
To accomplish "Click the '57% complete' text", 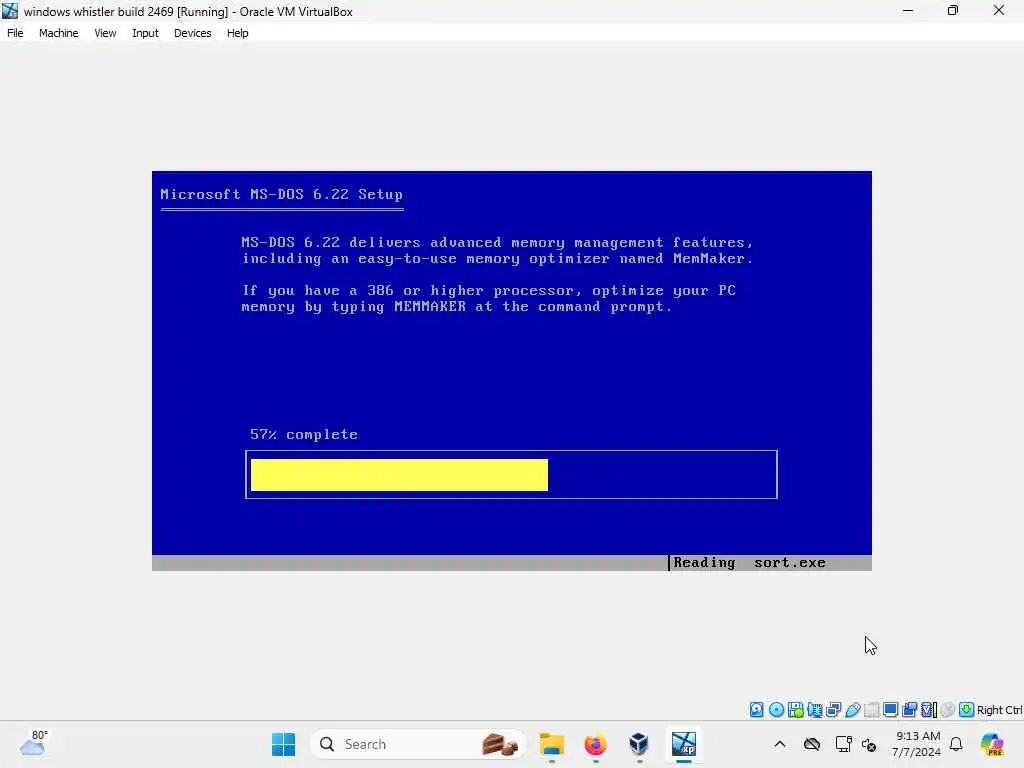I will click(304, 434).
